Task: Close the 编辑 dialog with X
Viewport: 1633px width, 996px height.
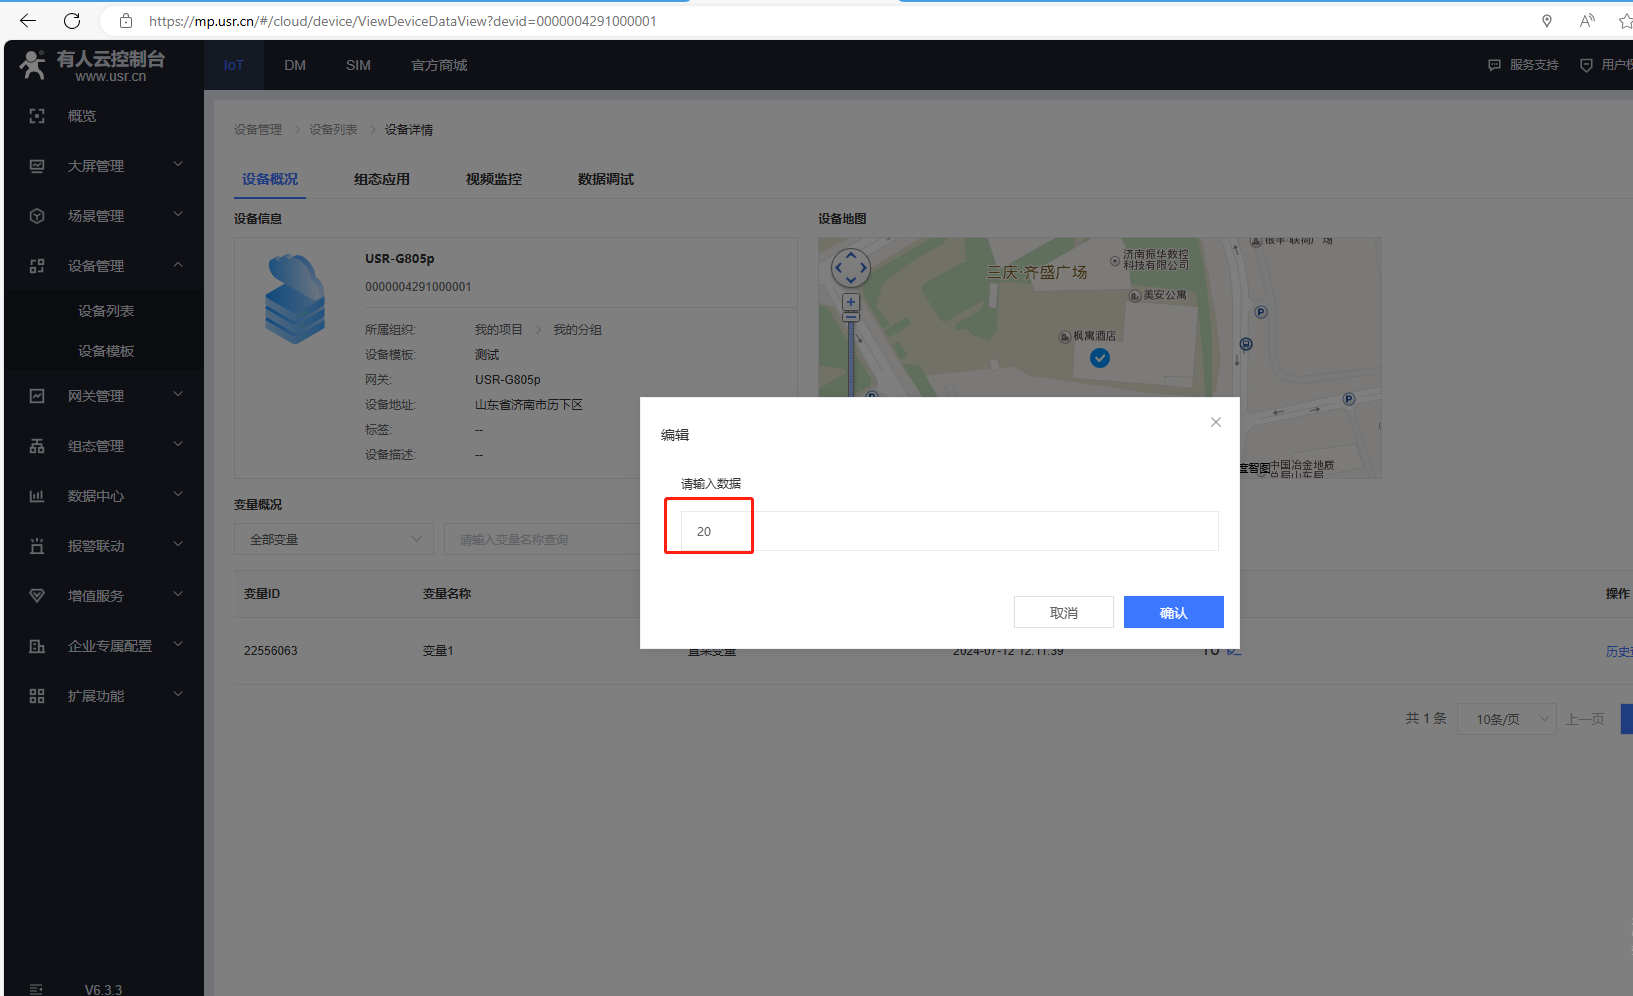Action: 1216,422
